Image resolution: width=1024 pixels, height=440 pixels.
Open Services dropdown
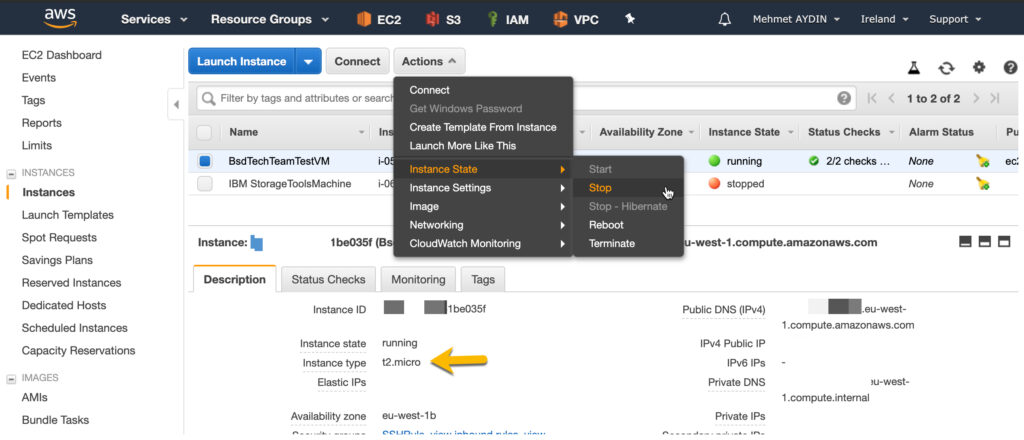point(154,20)
